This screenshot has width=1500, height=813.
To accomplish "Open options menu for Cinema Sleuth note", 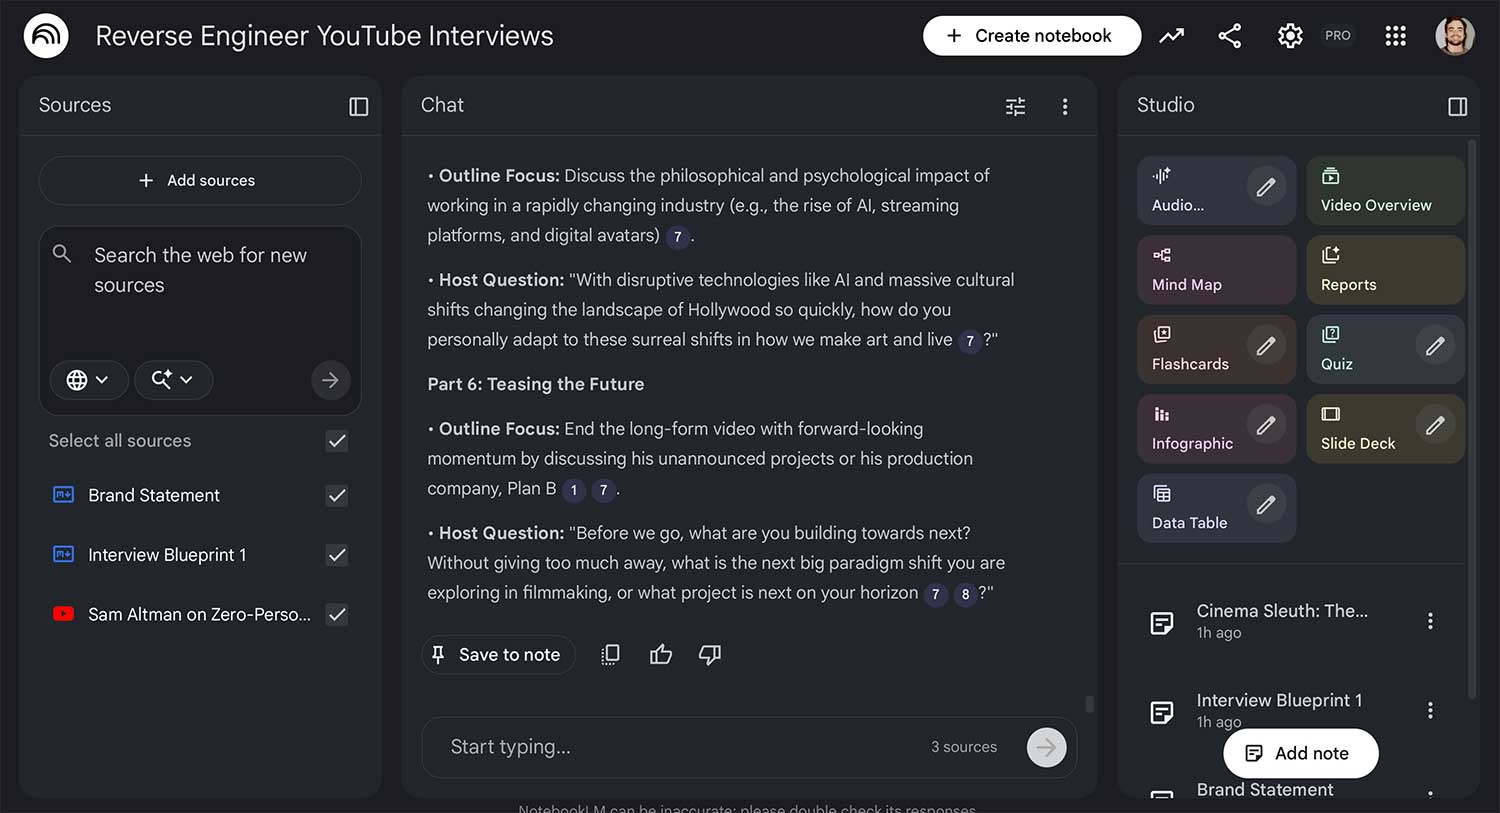I will [x=1431, y=621].
